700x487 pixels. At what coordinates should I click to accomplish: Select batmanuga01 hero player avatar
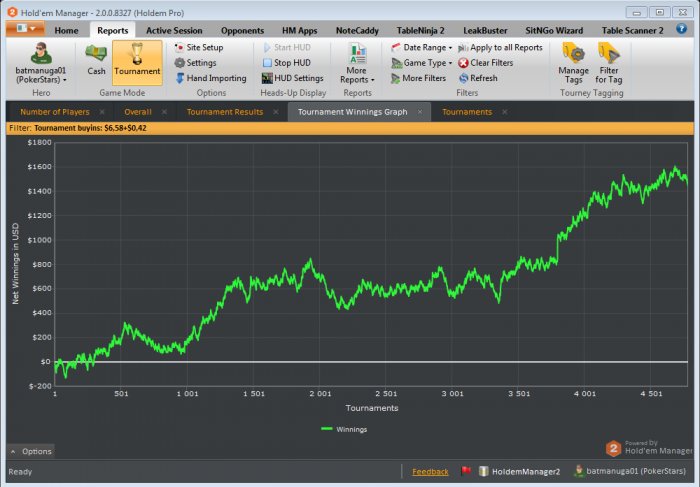click(41, 54)
